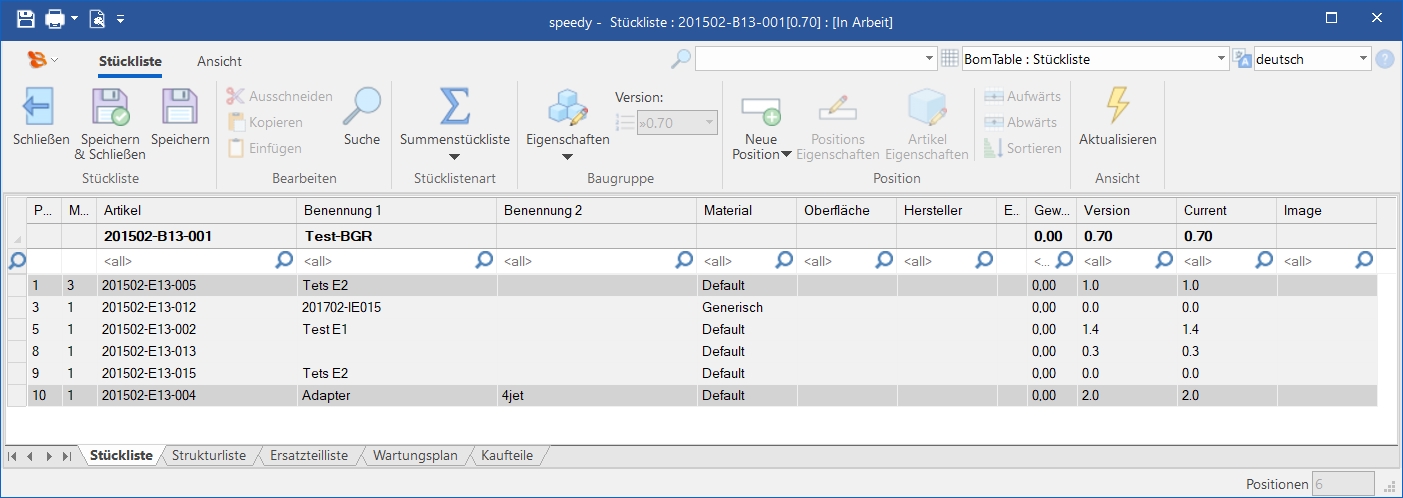The height and width of the screenshot is (498, 1403).
Task: Click the help question mark icon
Action: pyautogui.click(x=1385, y=59)
